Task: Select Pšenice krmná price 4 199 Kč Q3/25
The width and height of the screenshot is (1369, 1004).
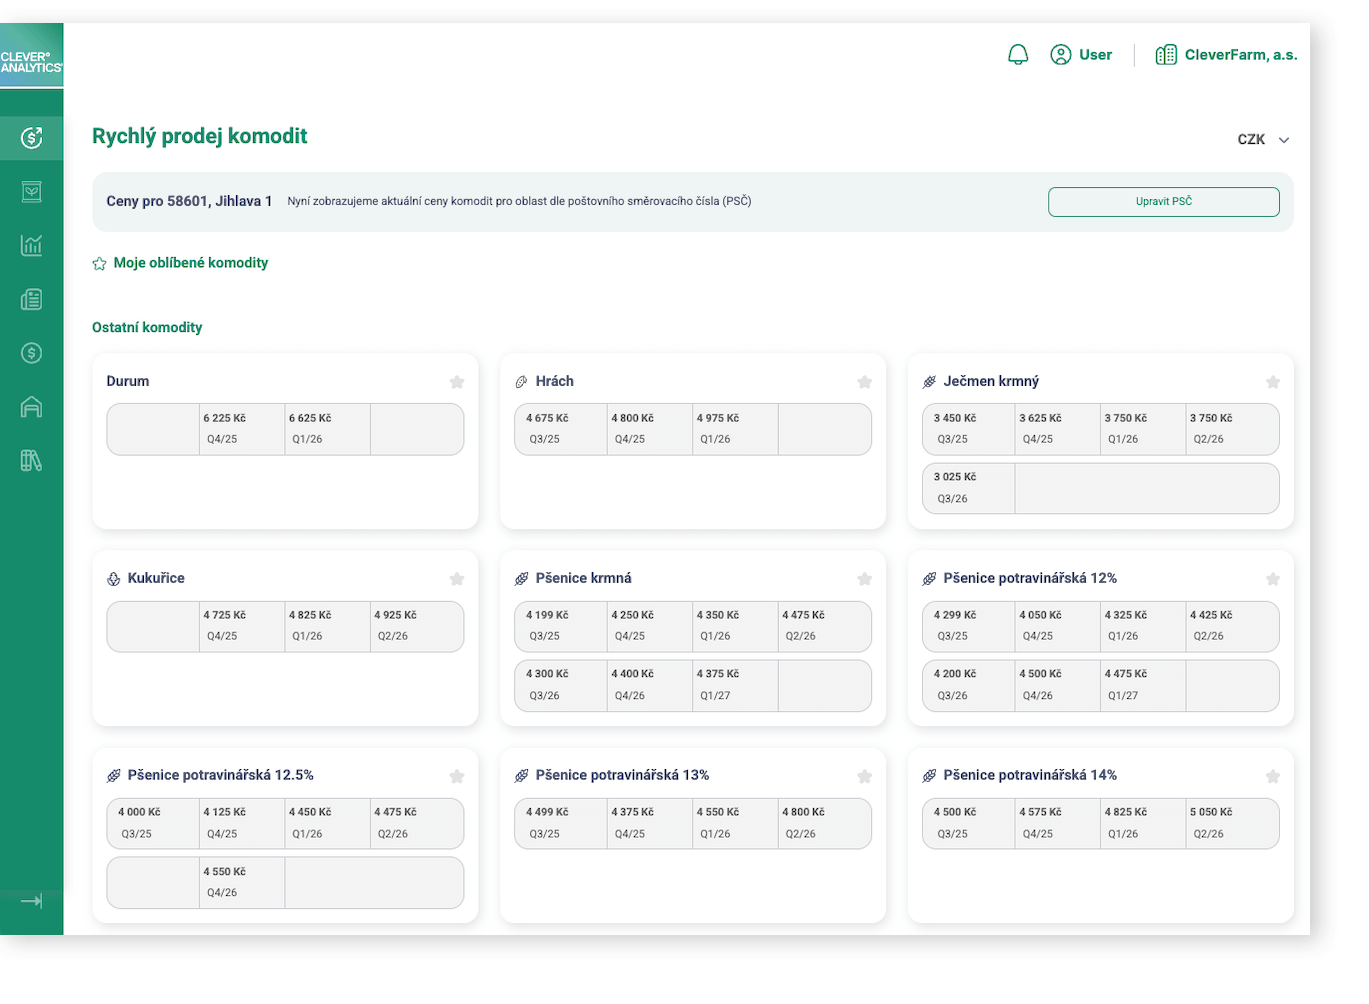Action: [561, 626]
